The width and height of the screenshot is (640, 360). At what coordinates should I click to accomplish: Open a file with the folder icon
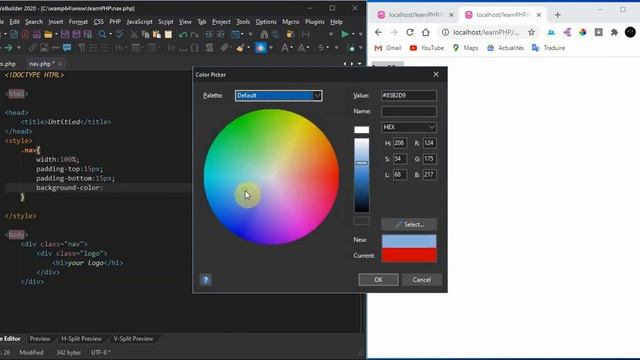48,34
